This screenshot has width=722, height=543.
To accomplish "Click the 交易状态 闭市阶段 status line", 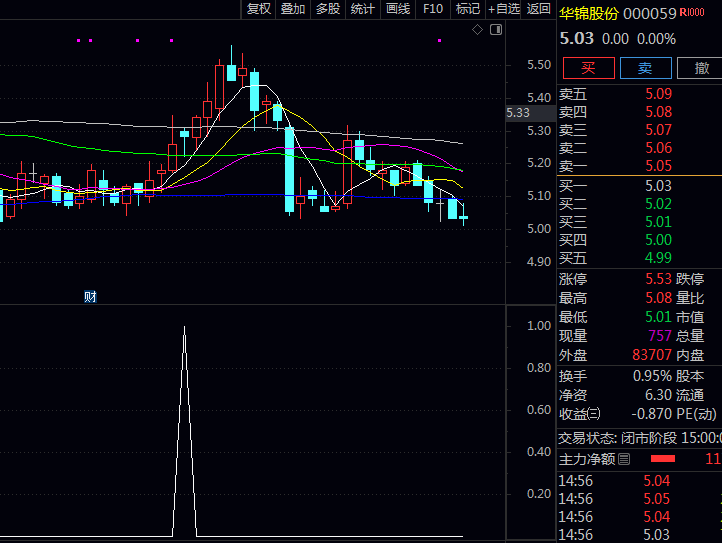I will 640,438.
